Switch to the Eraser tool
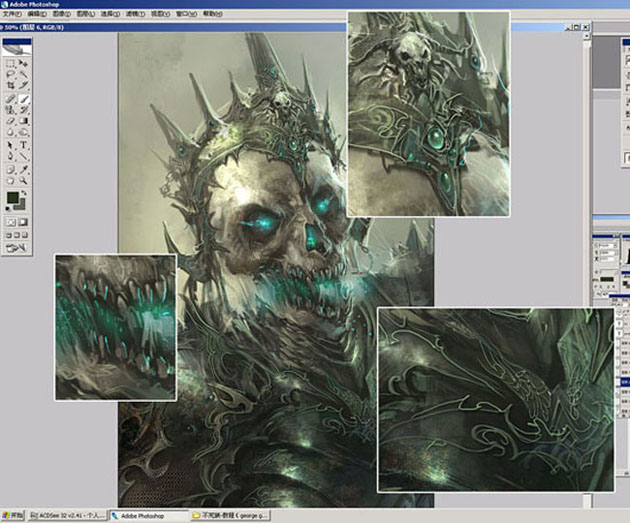Image resolution: width=630 pixels, height=523 pixels. click(x=10, y=121)
